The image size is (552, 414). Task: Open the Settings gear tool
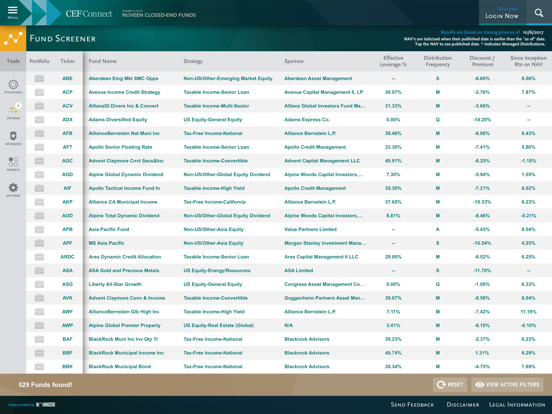(x=13, y=189)
